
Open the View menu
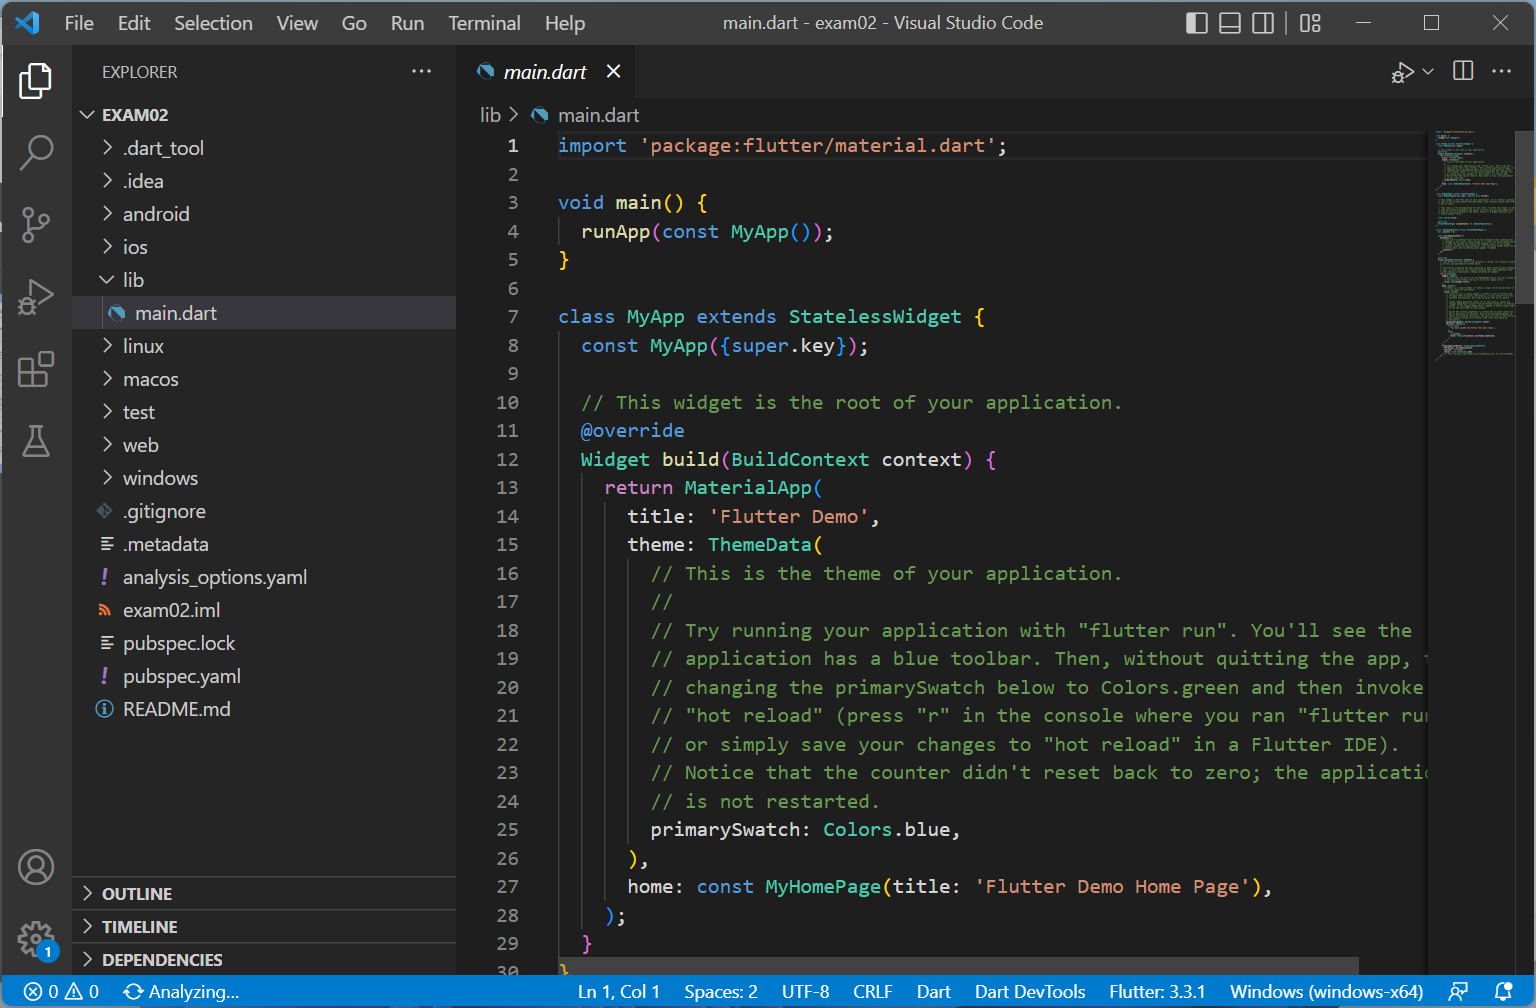[297, 23]
